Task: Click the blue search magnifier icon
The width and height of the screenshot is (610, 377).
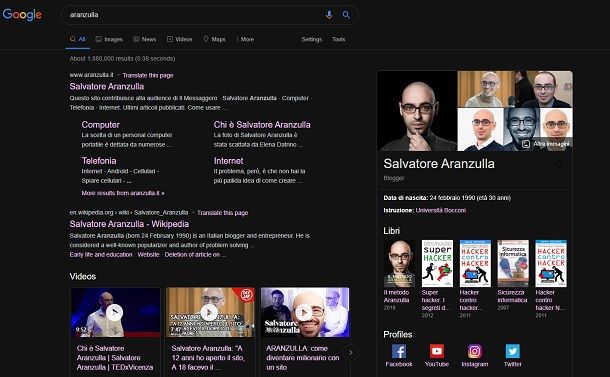Action: [346, 15]
